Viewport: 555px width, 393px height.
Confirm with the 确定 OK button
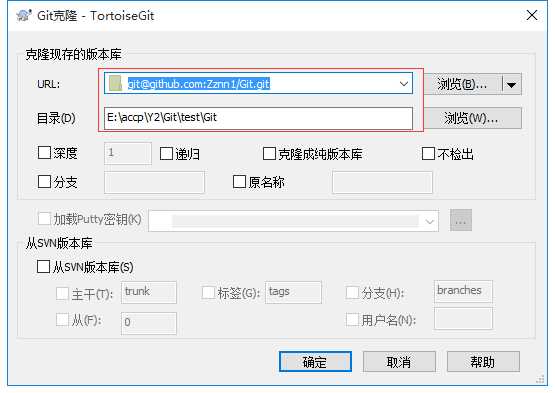tap(315, 361)
